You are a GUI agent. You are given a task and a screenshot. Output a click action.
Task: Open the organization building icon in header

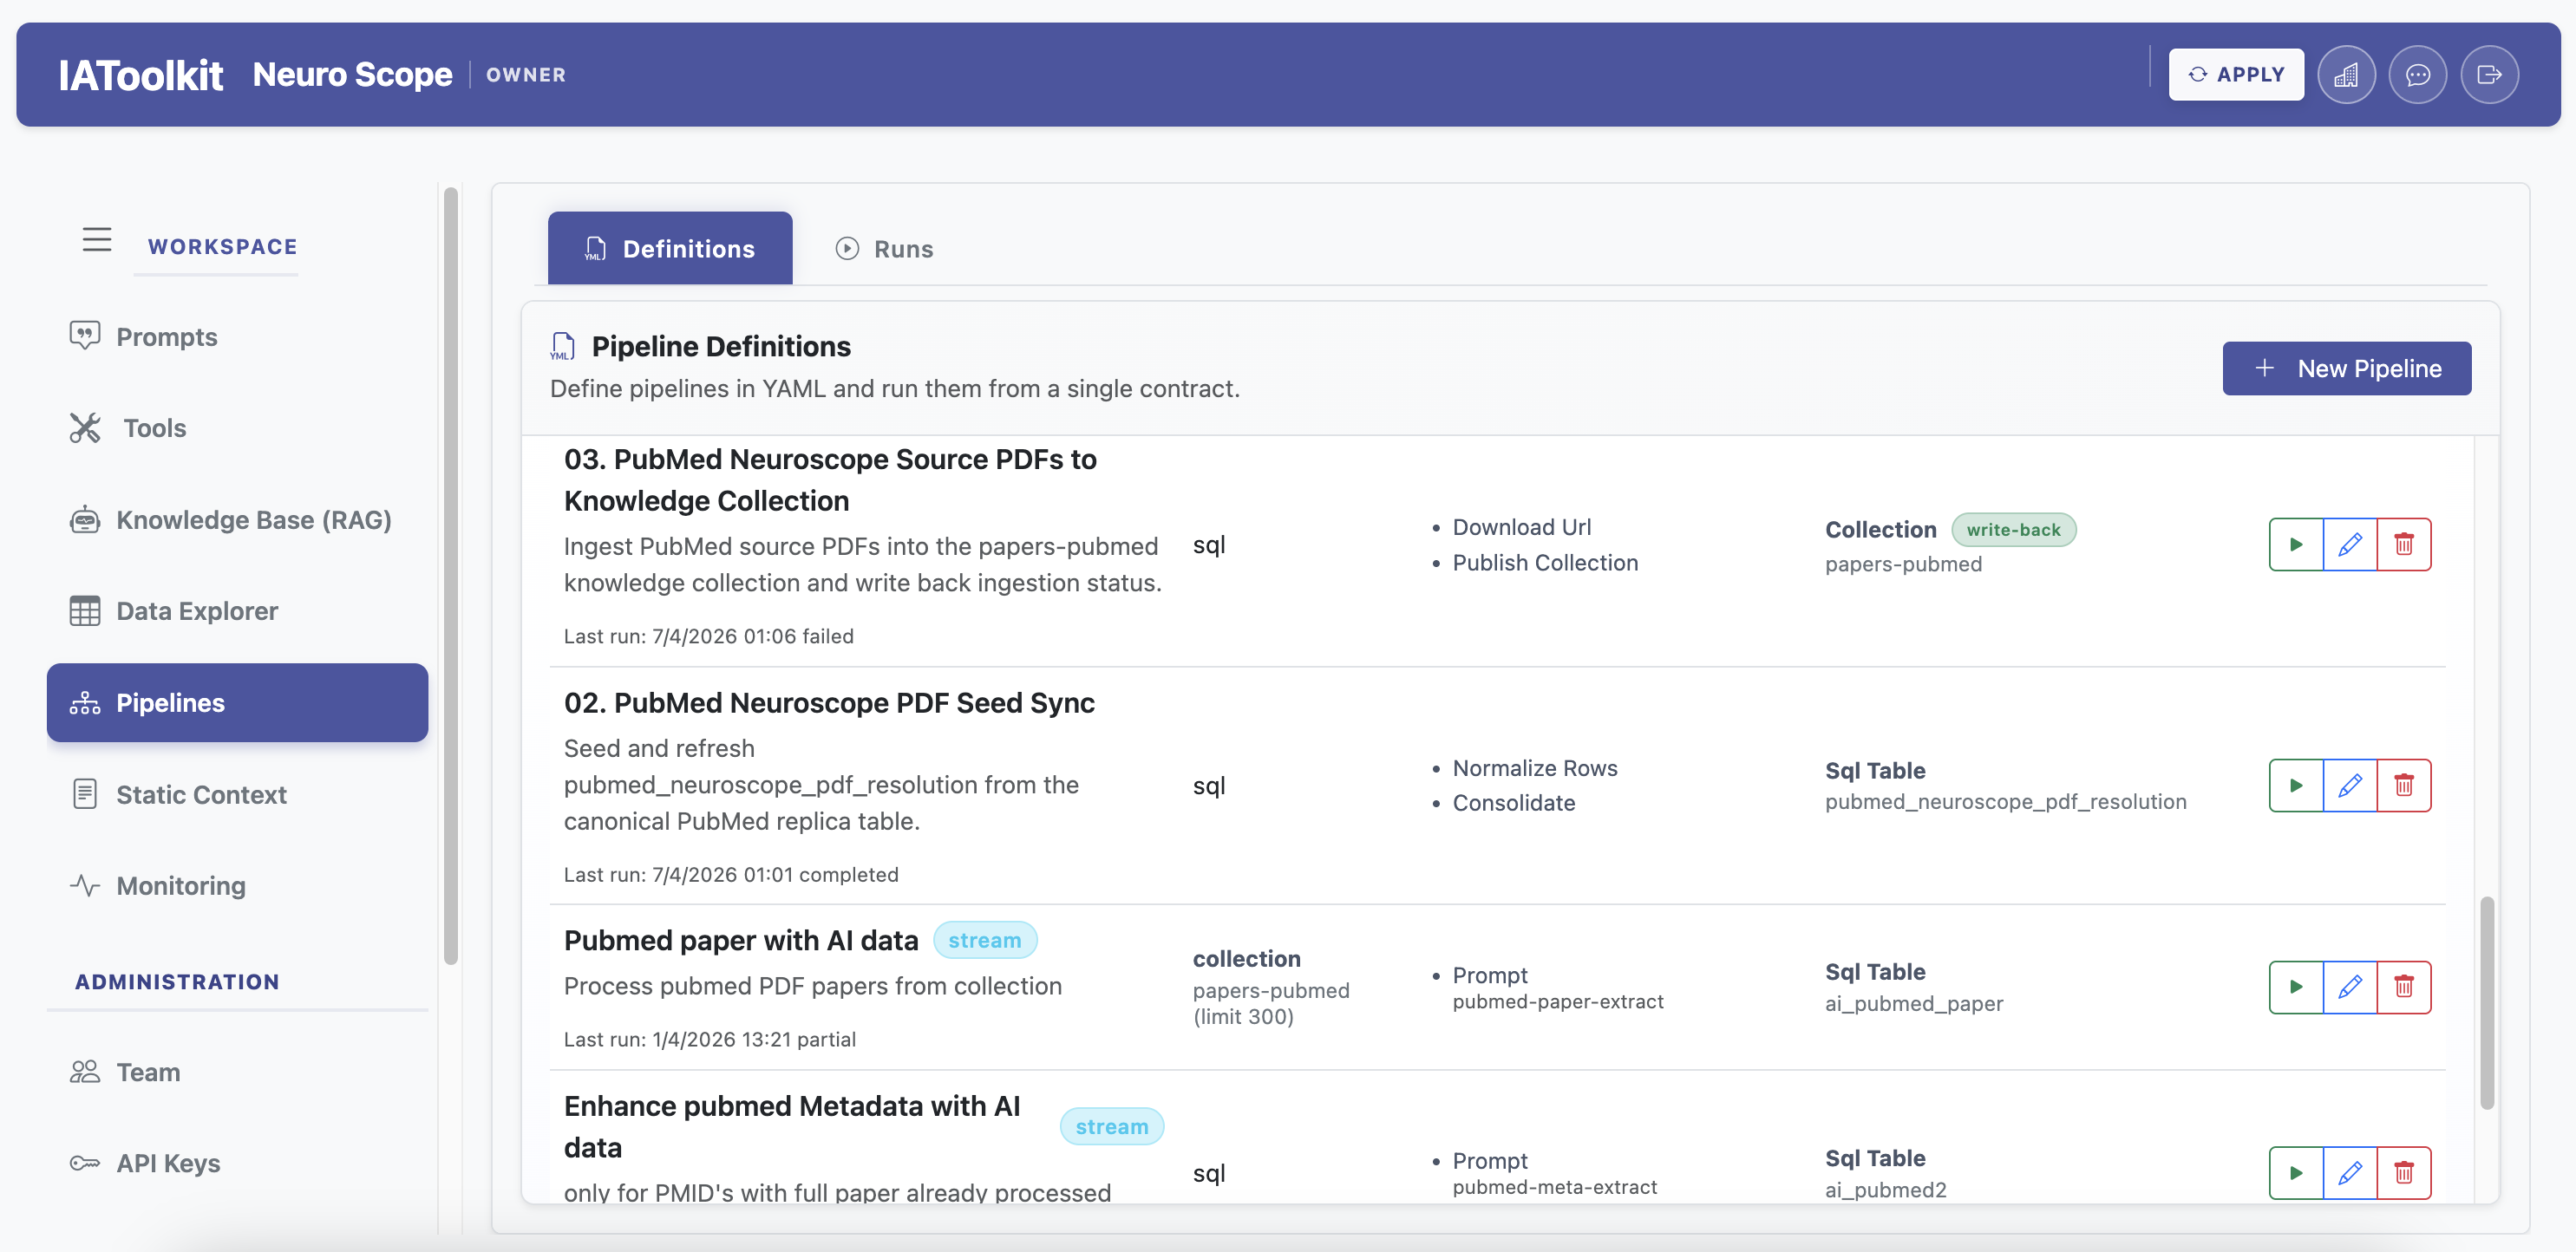2348,74
